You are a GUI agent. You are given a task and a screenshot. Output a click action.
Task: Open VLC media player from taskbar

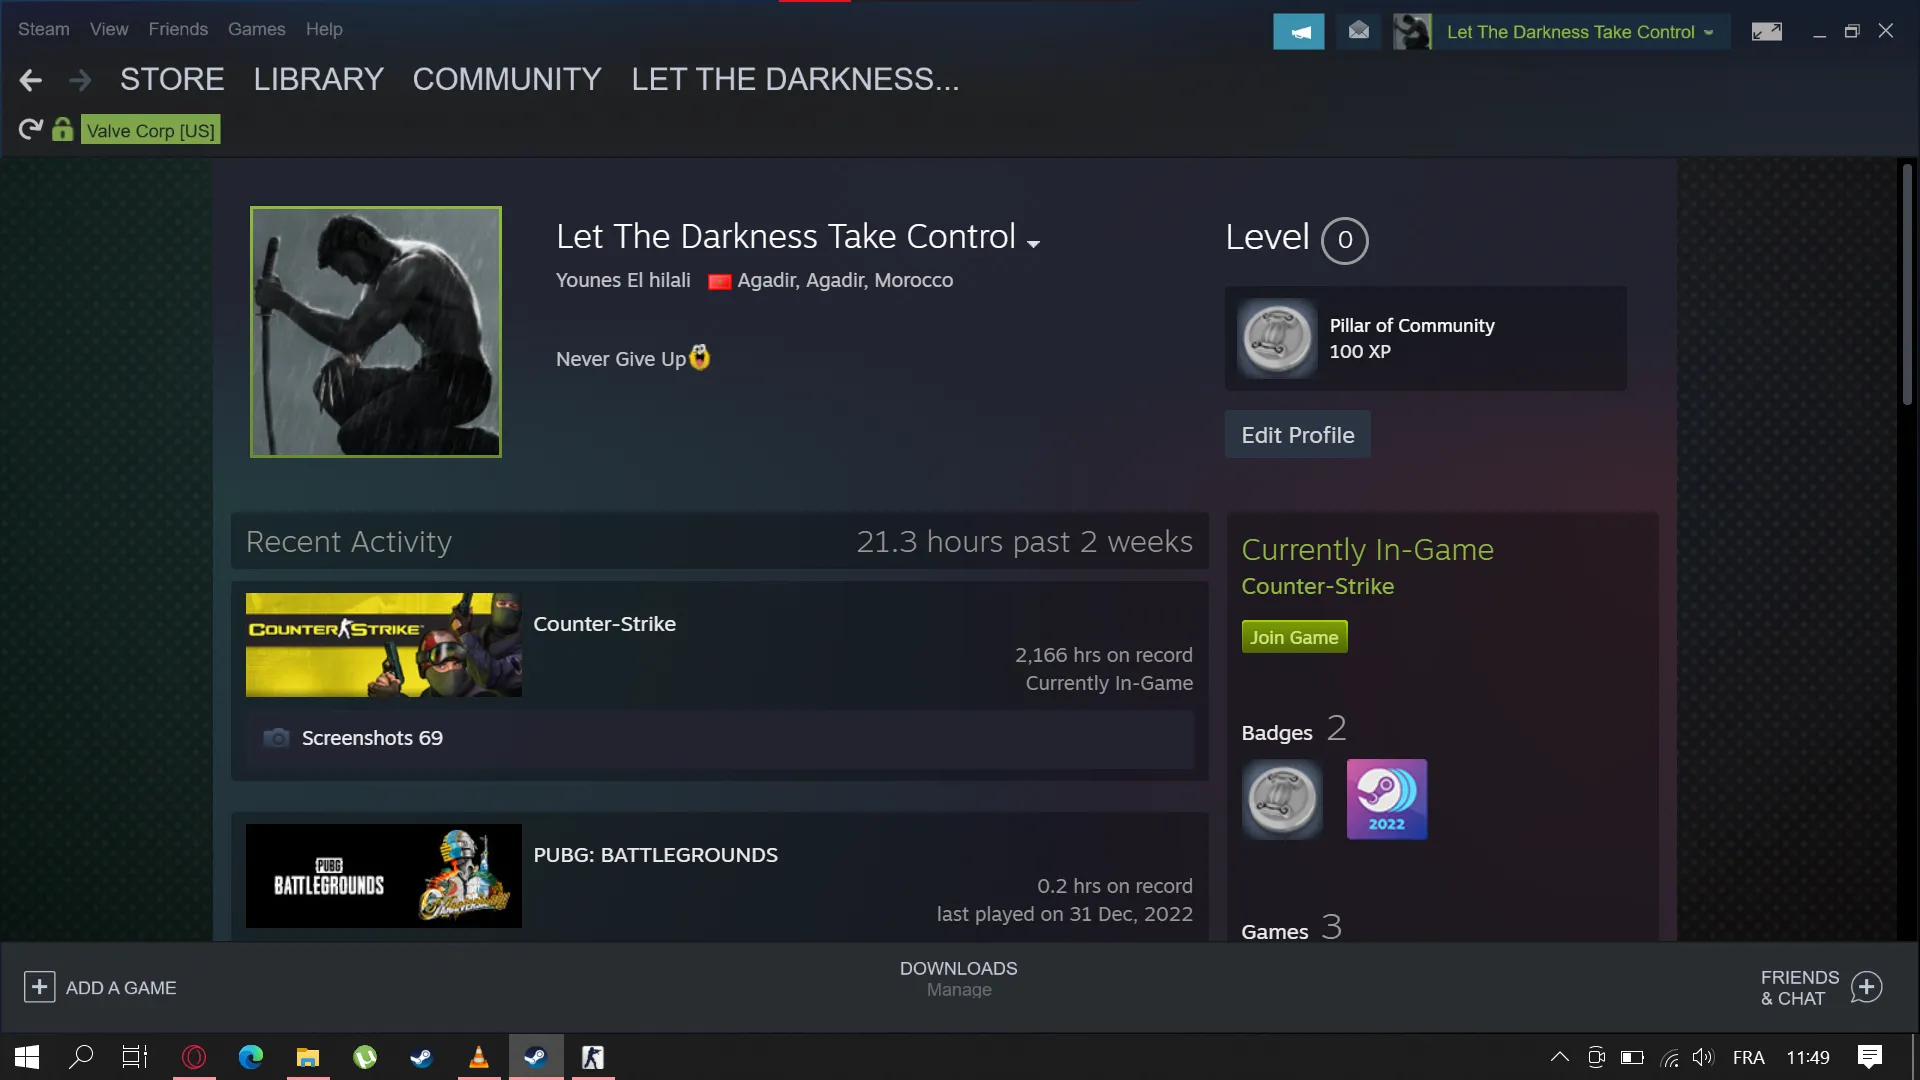pos(479,1057)
